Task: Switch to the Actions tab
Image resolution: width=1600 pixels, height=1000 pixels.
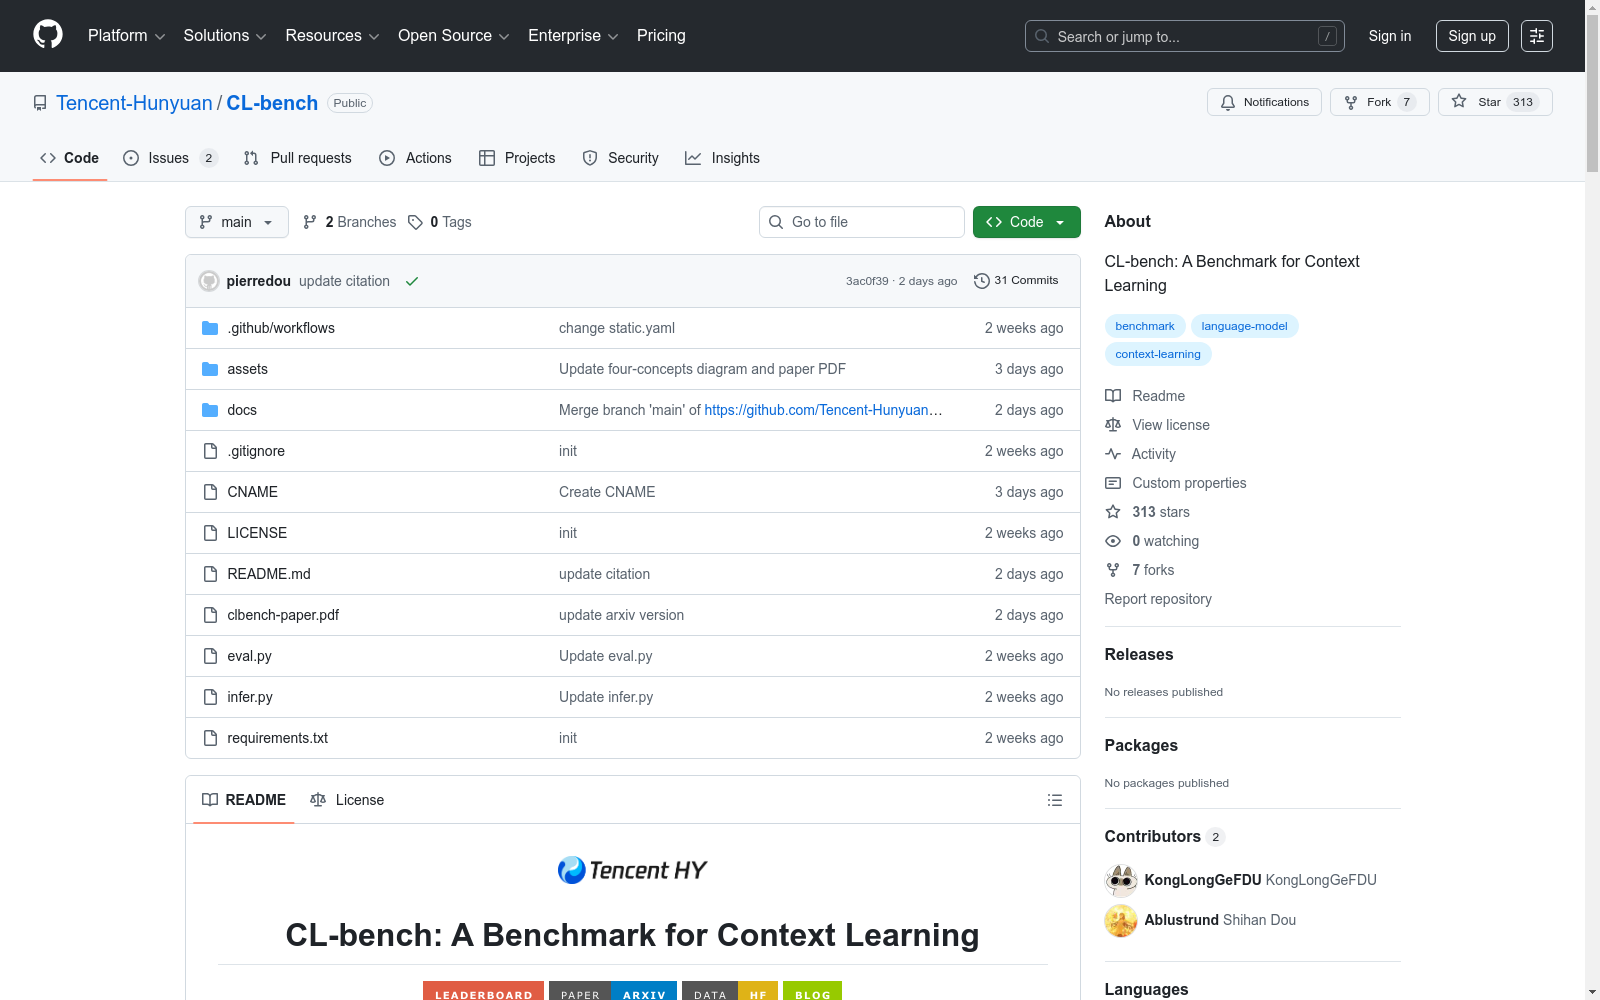Action: click(x=415, y=158)
